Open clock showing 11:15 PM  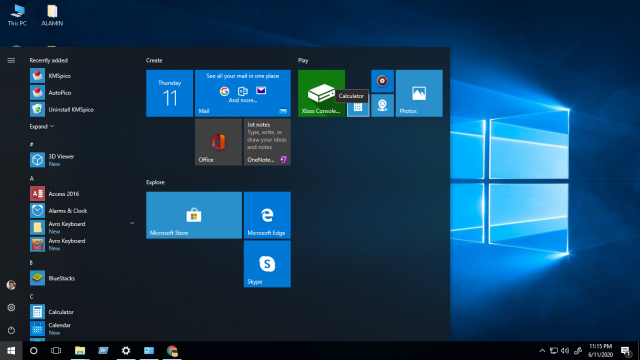tap(600, 351)
